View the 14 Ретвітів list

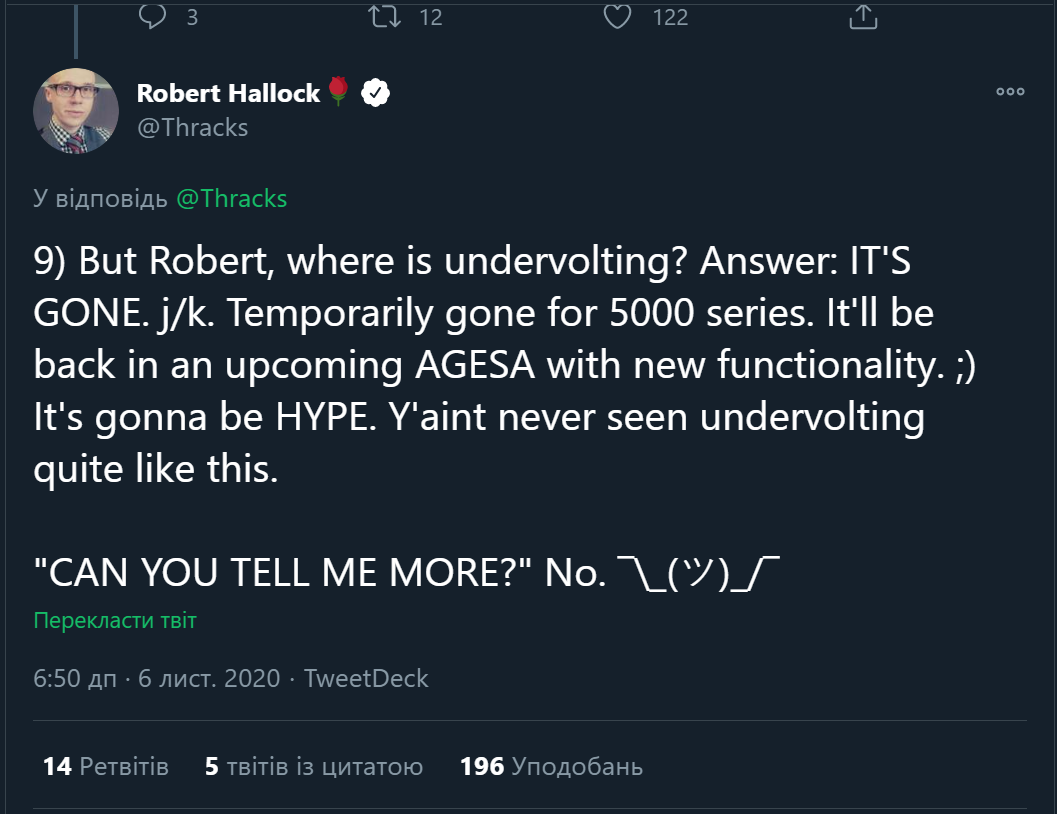[x=105, y=767]
